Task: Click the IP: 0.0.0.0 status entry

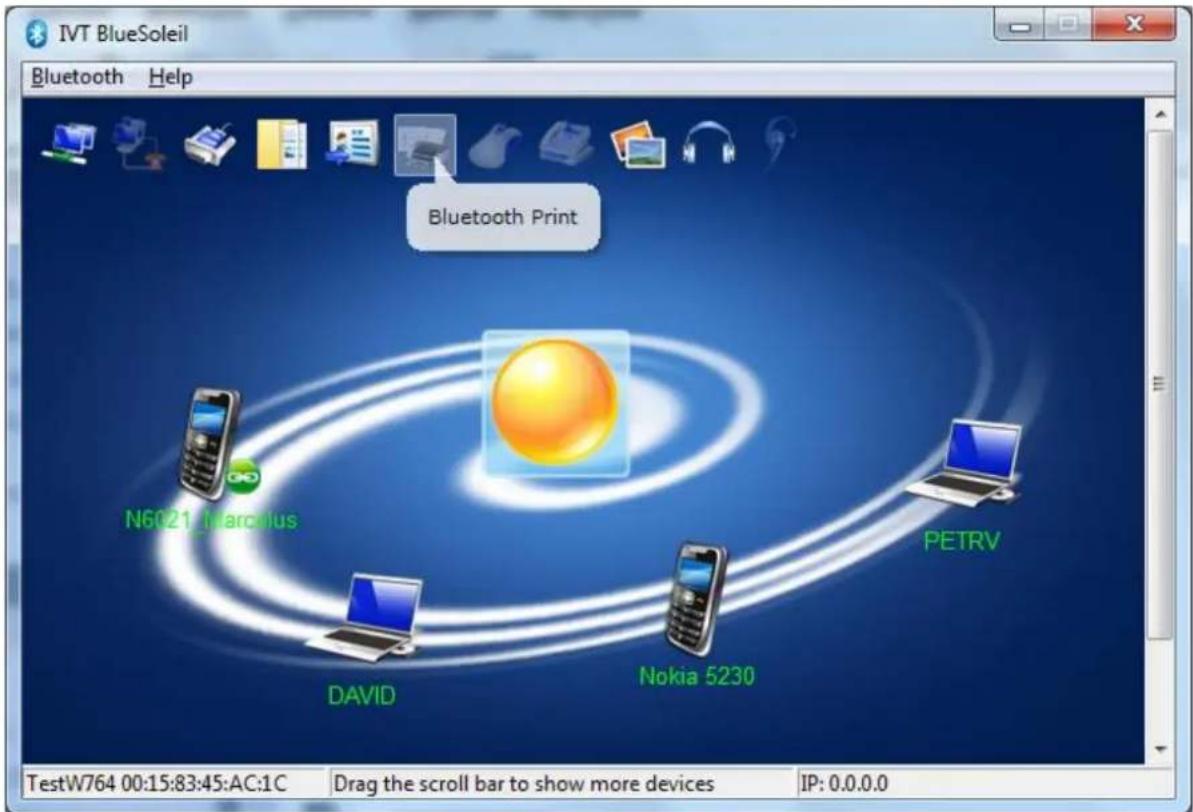Action: 844,783
